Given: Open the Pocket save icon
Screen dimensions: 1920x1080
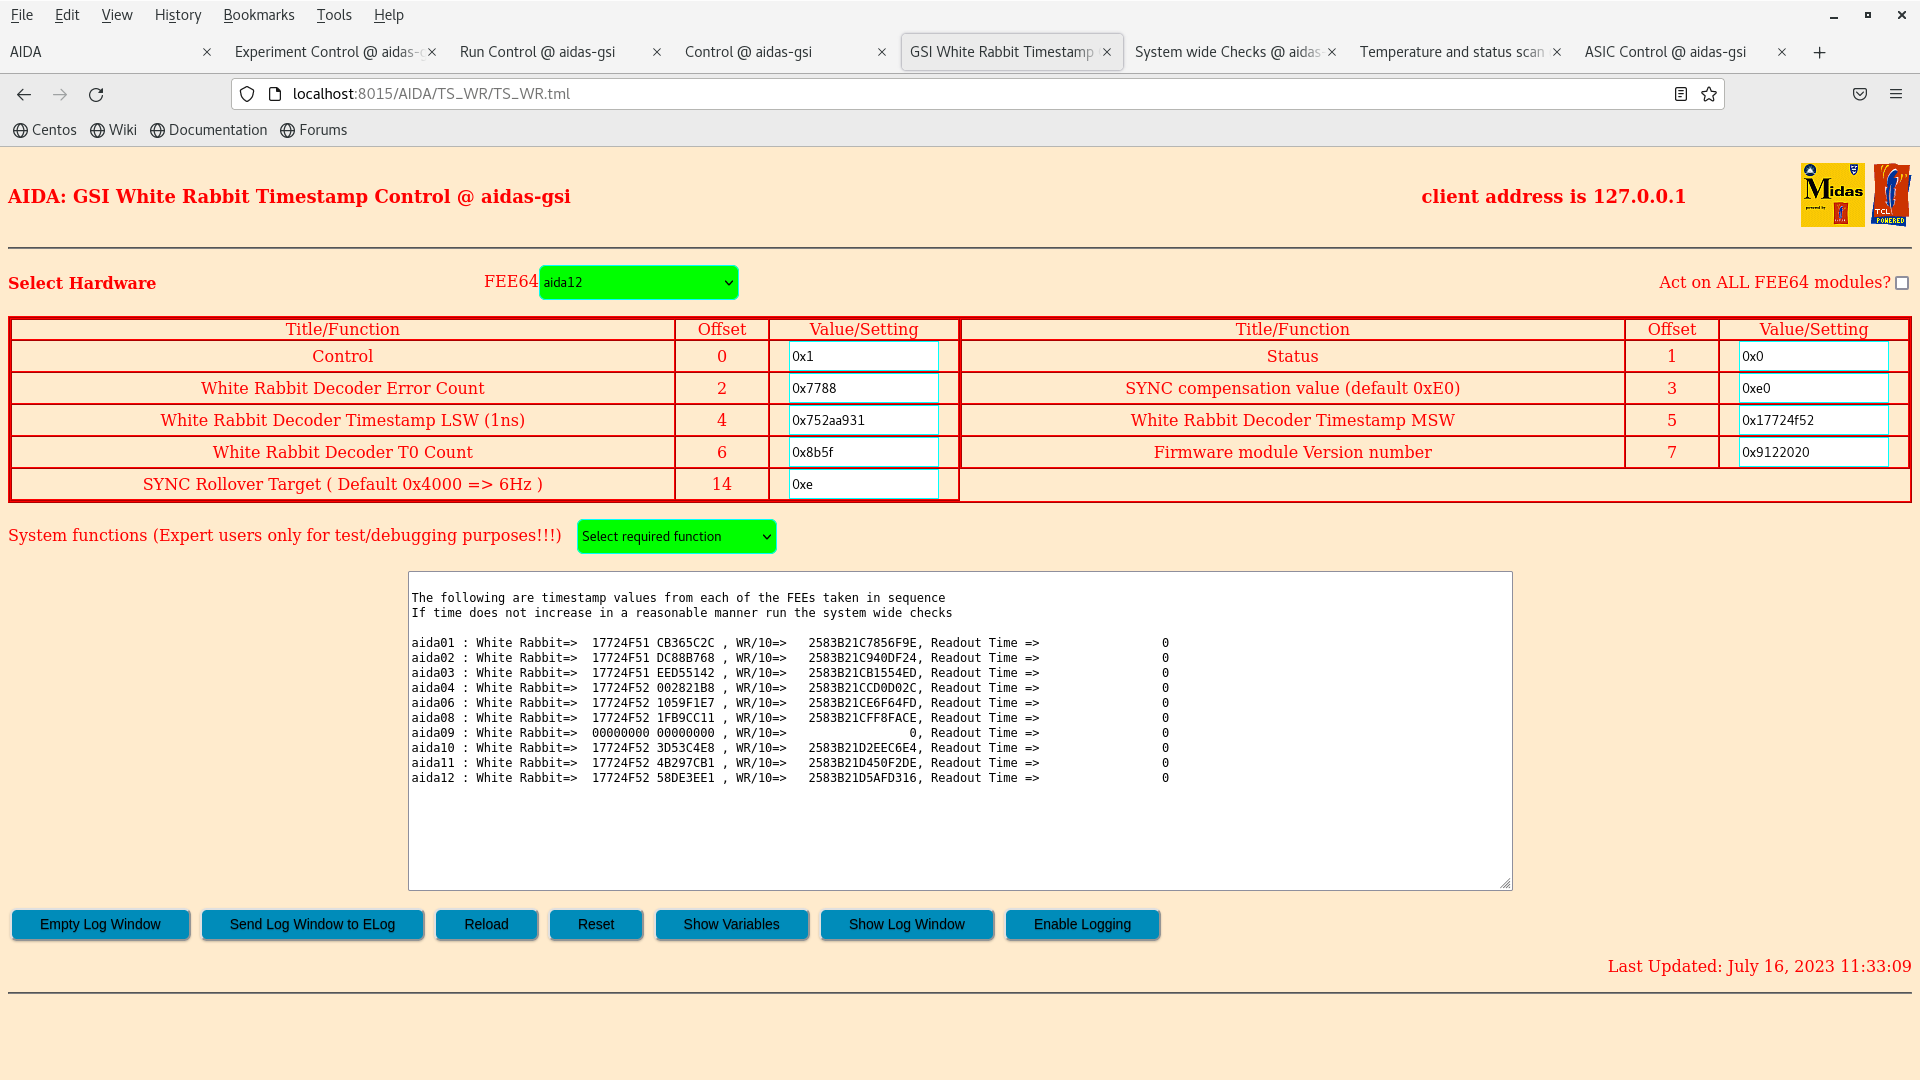Looking at the screenshot, I should click(x=1860, y=94).
